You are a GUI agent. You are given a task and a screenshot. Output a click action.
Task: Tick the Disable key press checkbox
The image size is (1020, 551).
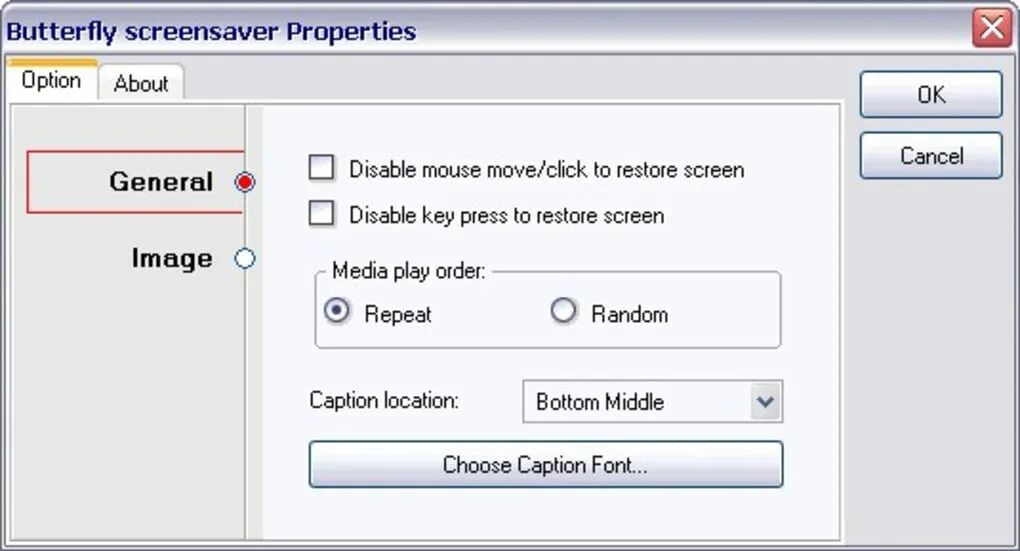(x=321, y=213)
